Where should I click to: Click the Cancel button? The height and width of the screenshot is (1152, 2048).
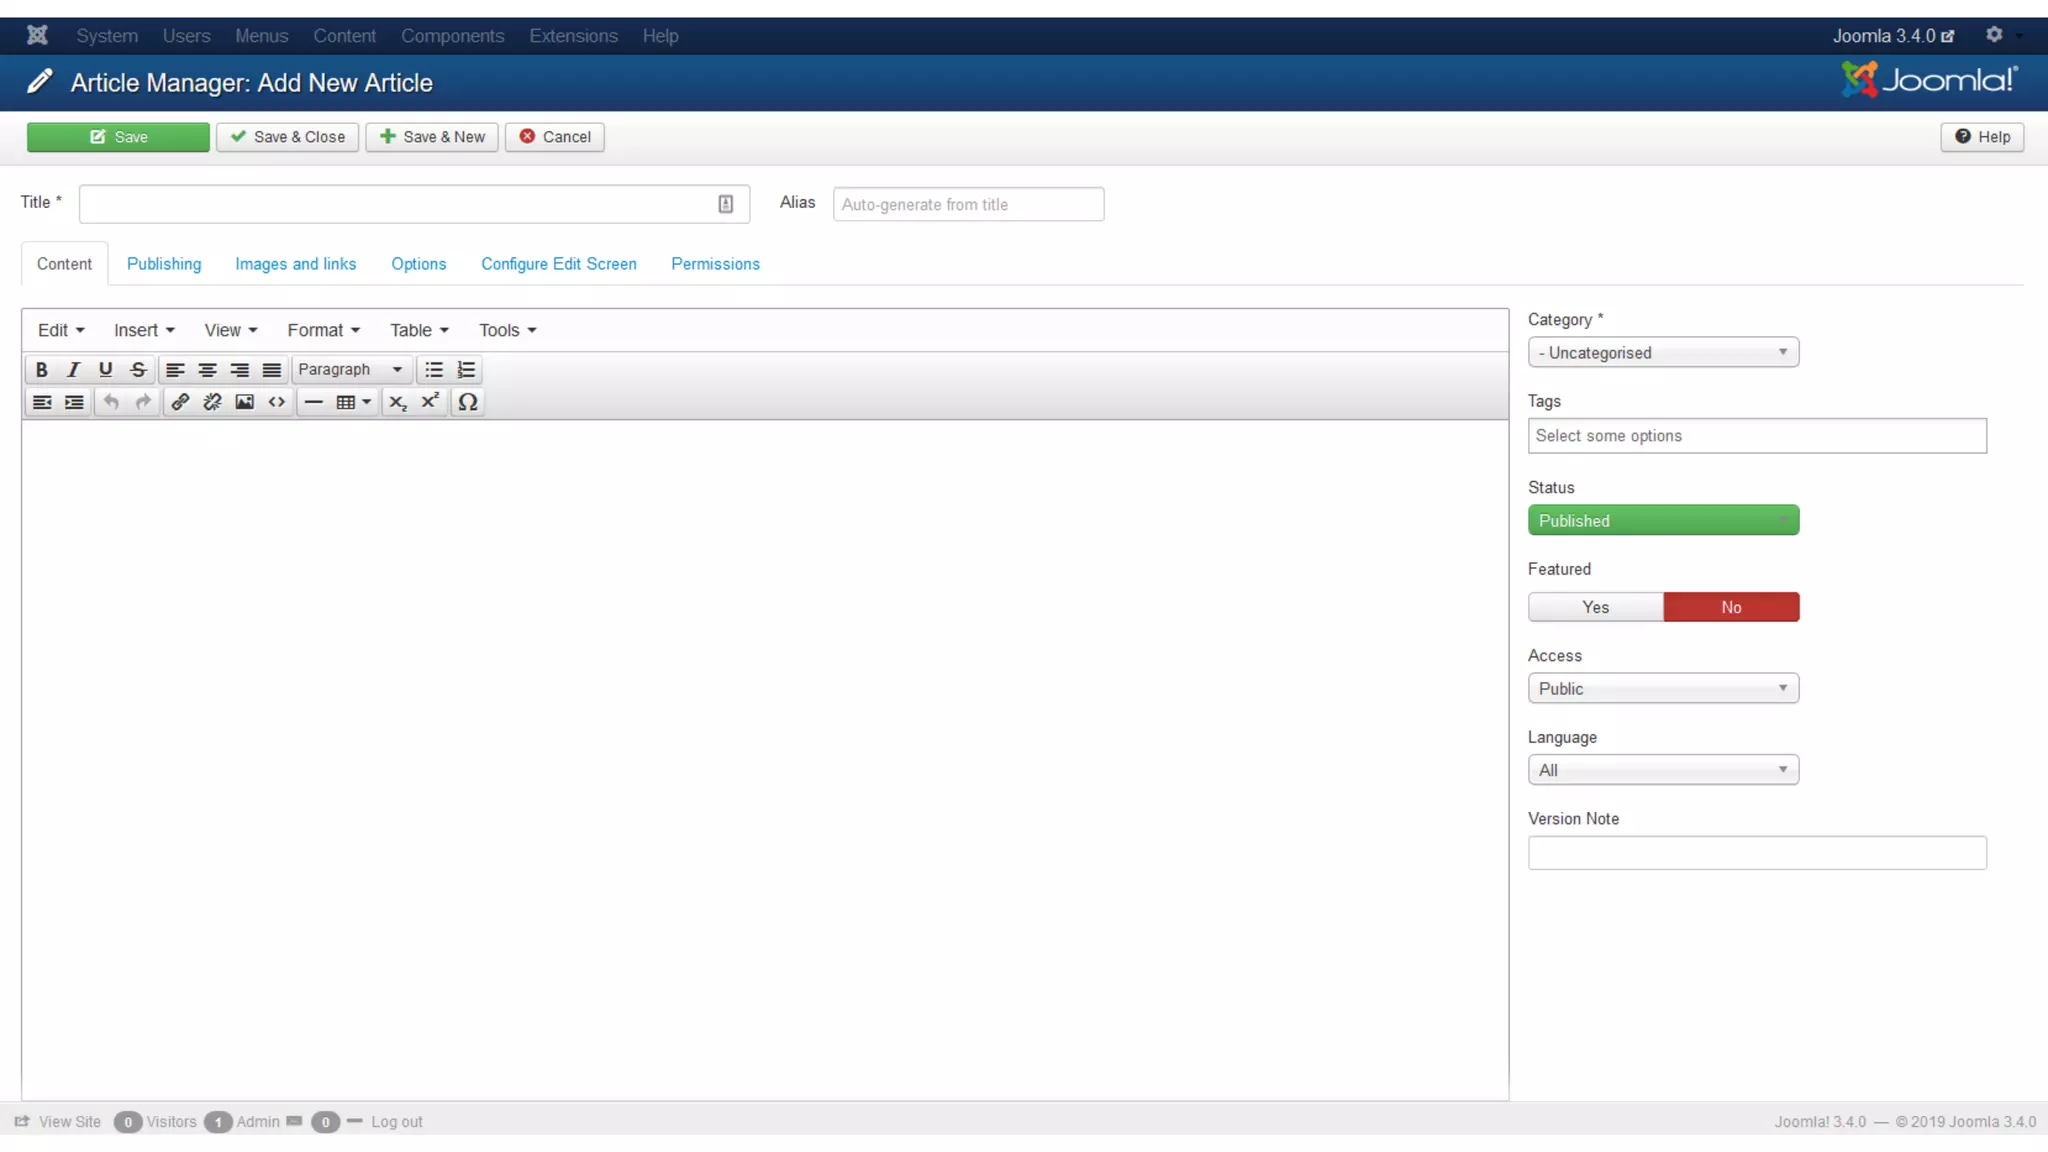pos(555,137)
